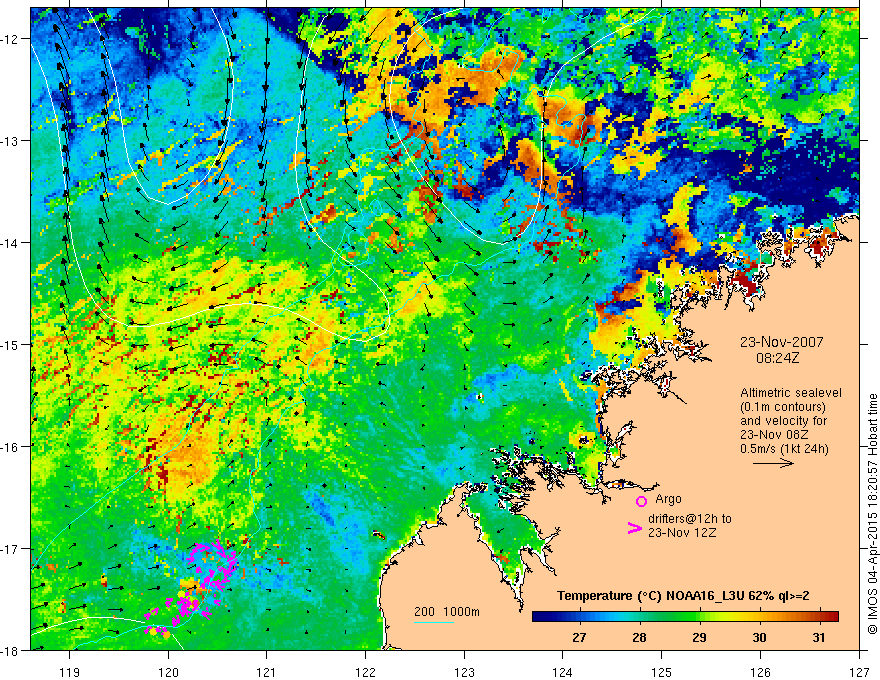Click the color bar tick label 27
The image size is (880, 680).
(x=579, y=637)
